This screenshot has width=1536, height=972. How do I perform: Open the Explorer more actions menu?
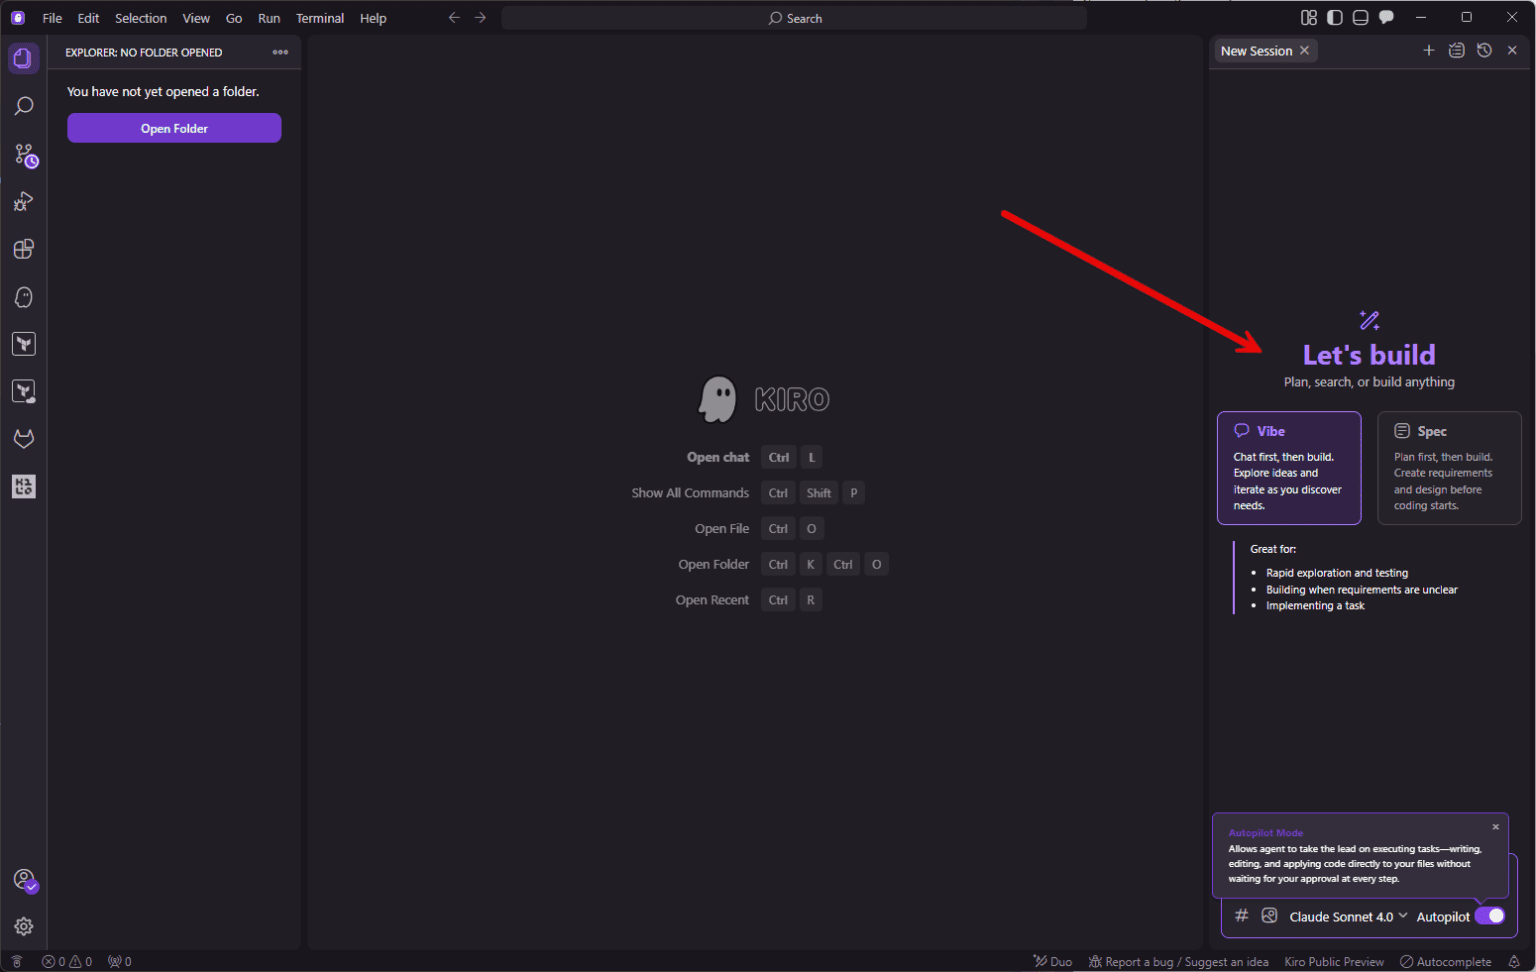(280, 52)
